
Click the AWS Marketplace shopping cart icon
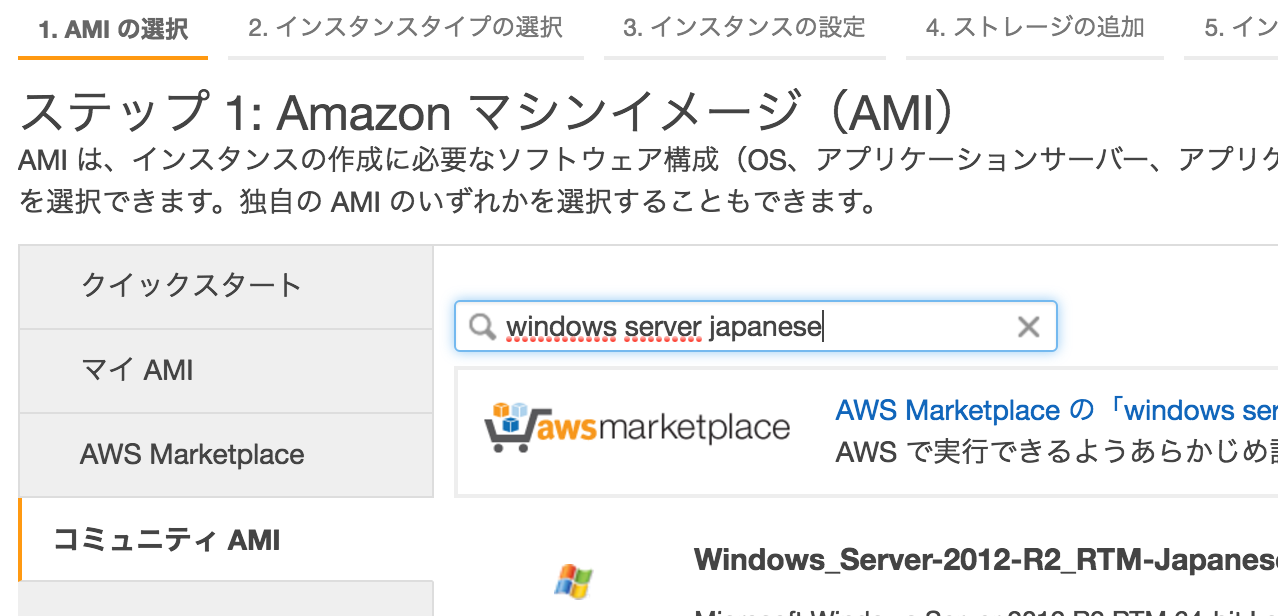[x=510, y=428]
